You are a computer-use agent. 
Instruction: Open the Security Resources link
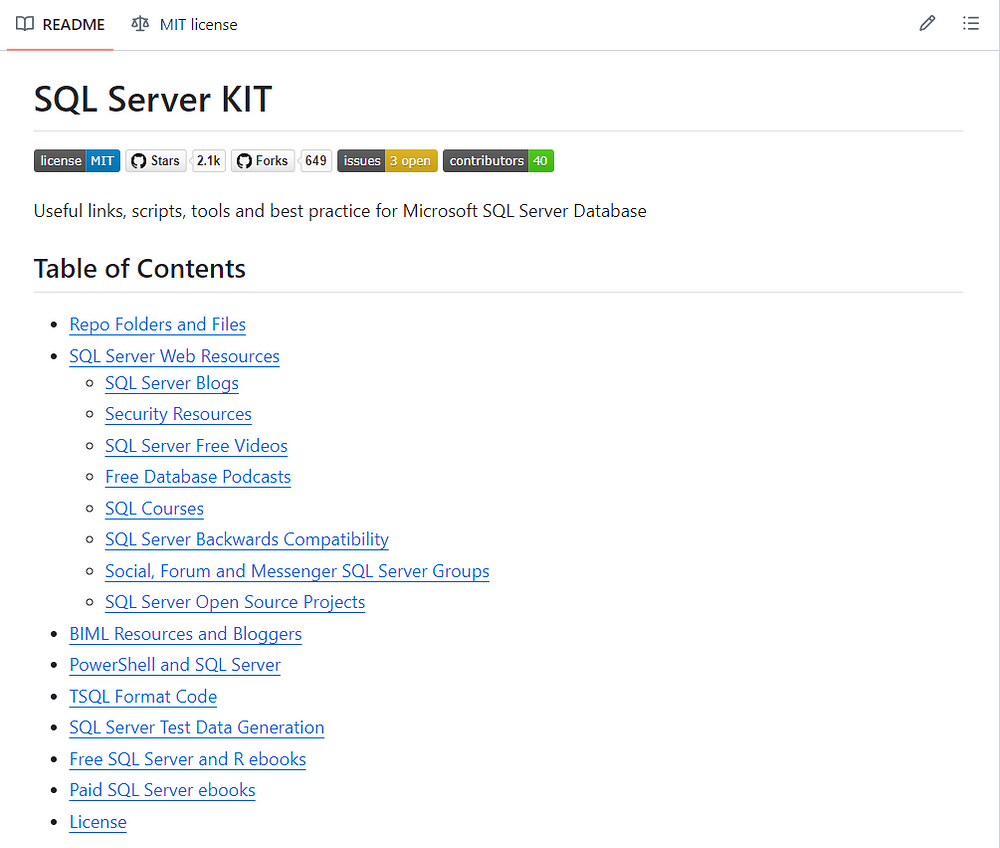[178, 414]
